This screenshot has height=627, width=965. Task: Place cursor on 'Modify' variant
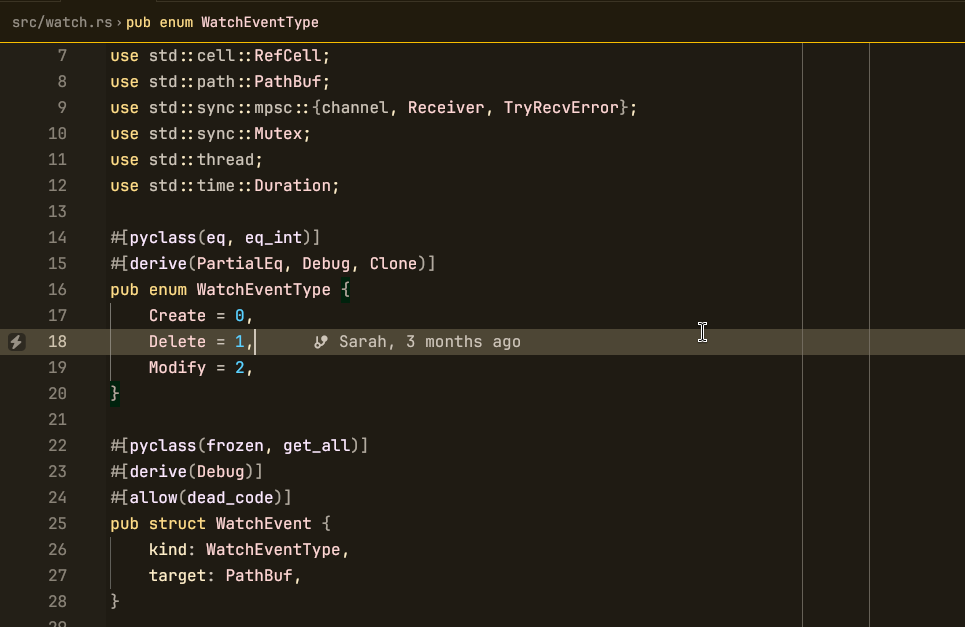(x=177, y=368)
